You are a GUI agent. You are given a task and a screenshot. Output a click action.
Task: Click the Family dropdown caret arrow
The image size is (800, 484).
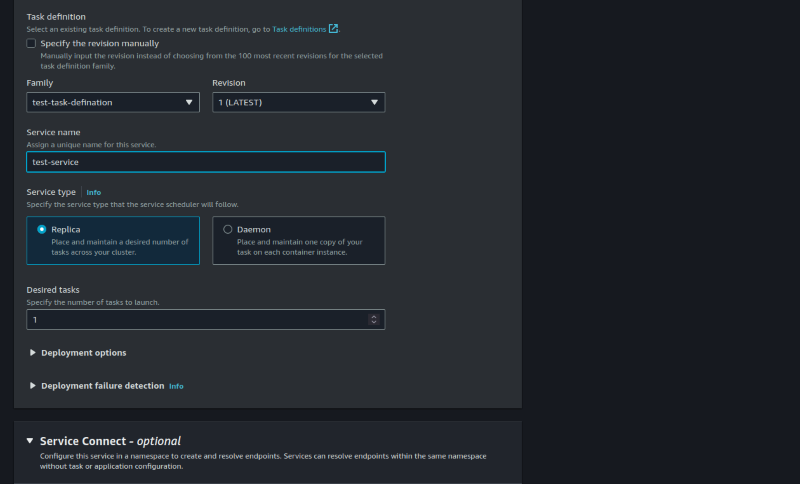(x=190, y=102)
